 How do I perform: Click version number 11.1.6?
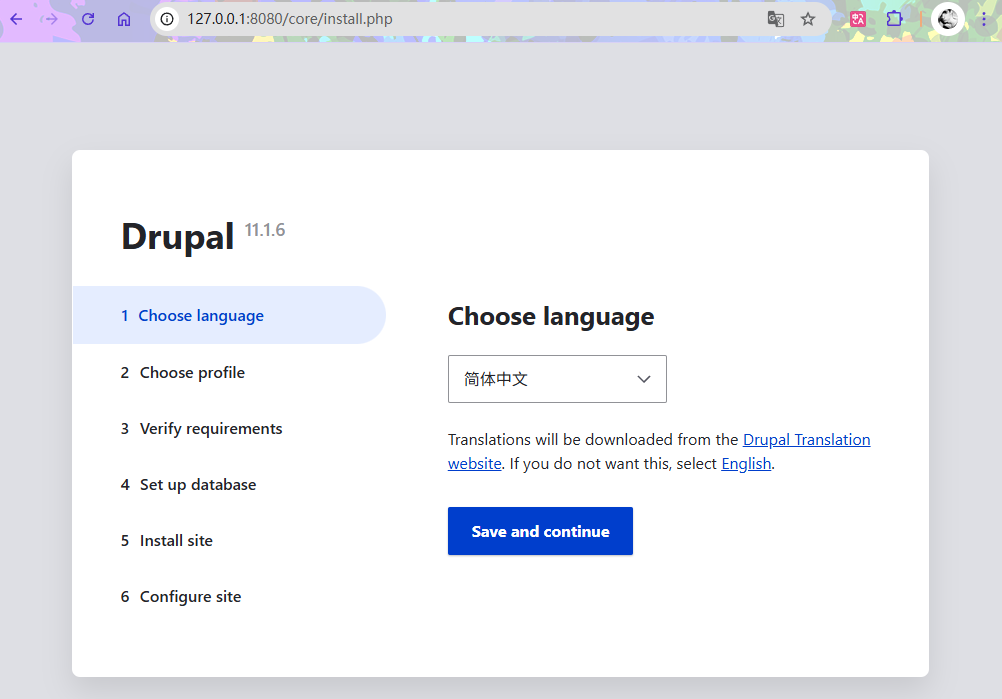(265, 230)
